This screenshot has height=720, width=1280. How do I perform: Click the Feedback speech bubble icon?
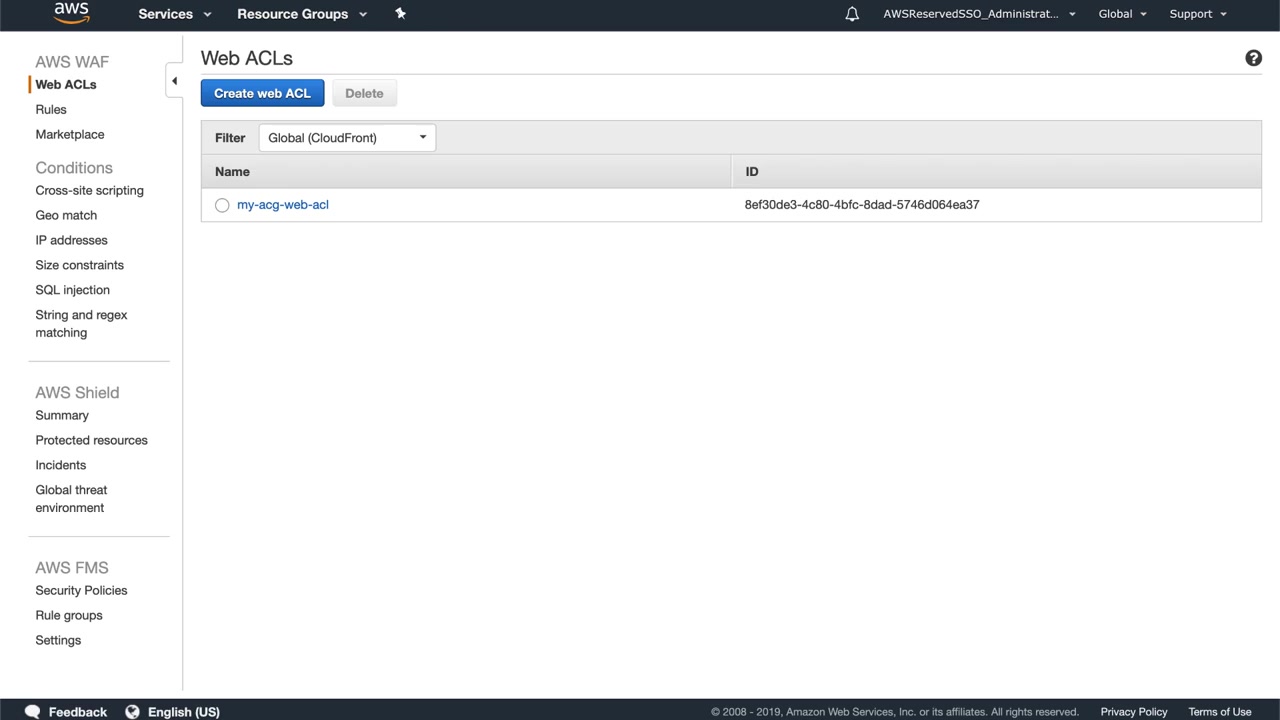[32, 712]
